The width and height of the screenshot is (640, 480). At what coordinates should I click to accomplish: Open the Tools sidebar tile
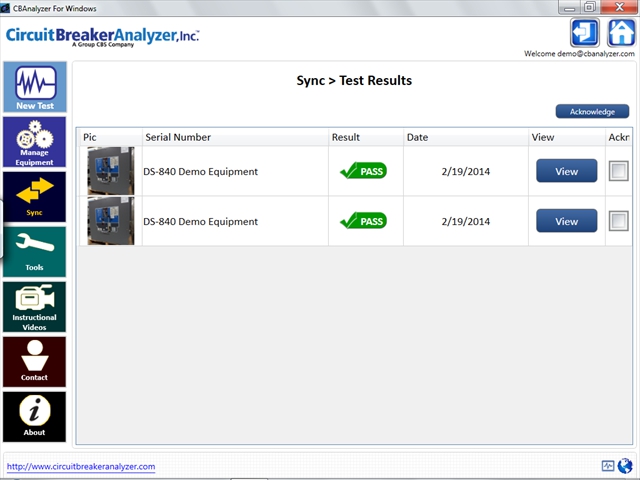35,252
